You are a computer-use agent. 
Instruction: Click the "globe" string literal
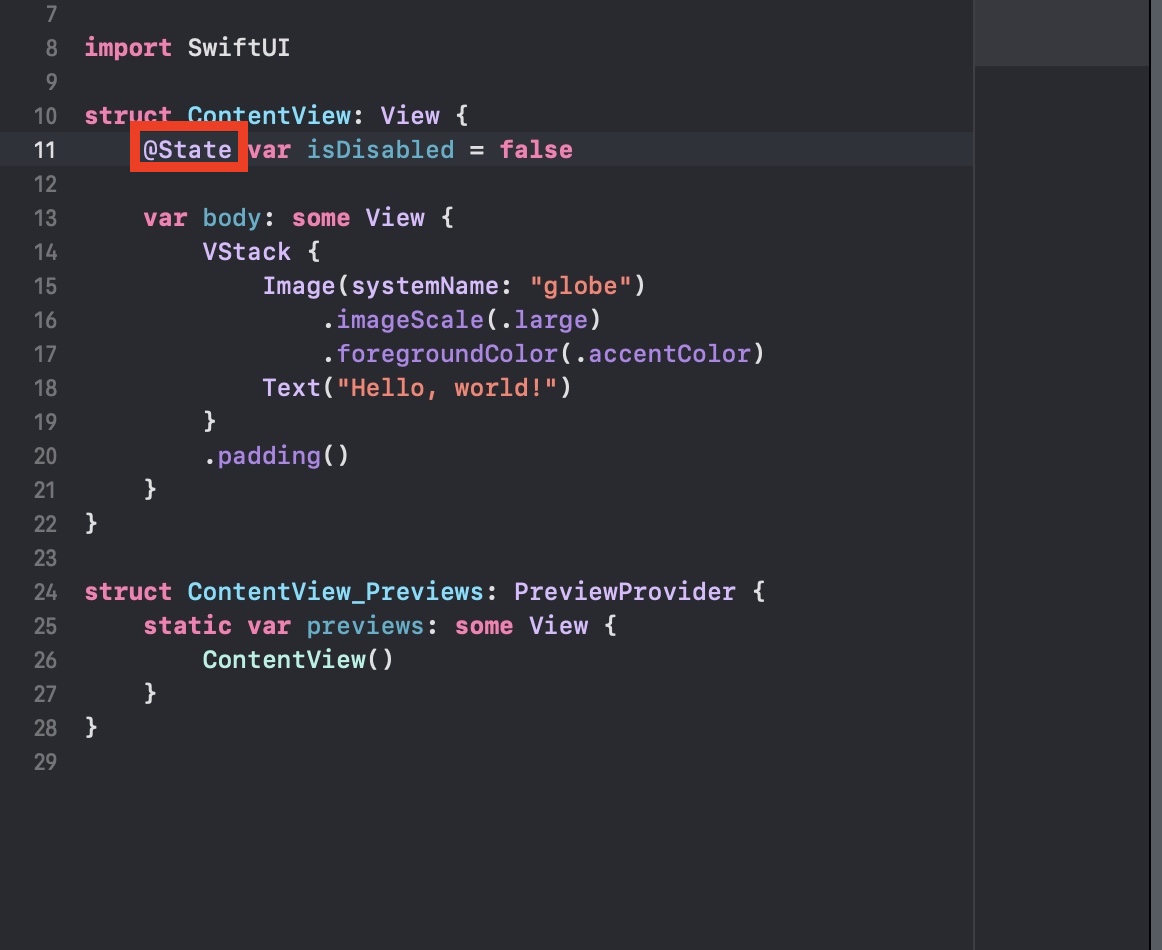click(x=580, y=286)
